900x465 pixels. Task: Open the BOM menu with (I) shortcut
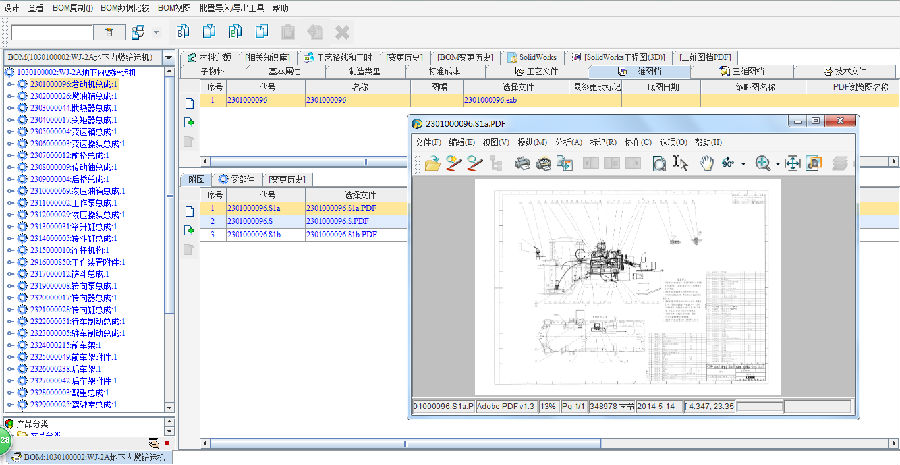72,7
